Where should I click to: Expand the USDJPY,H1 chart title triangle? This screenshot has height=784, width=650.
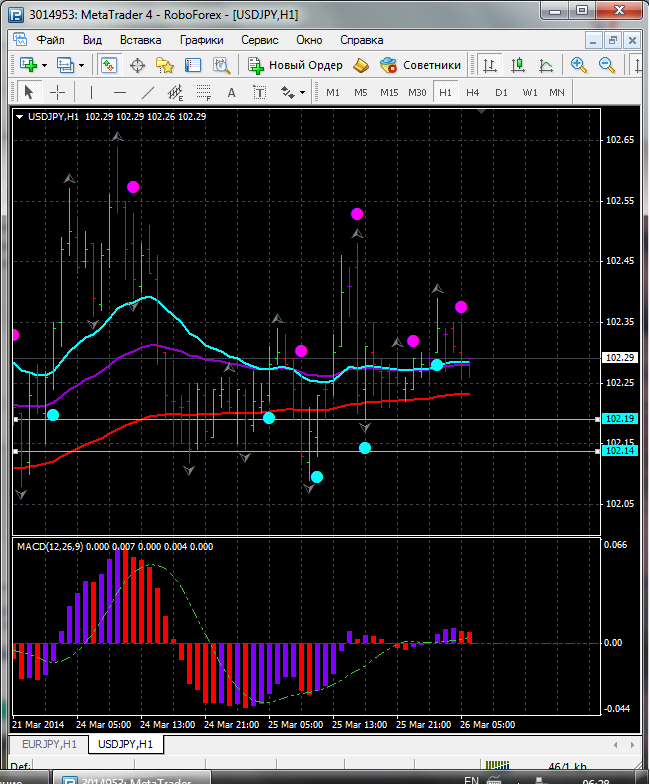tap(21, 117)
